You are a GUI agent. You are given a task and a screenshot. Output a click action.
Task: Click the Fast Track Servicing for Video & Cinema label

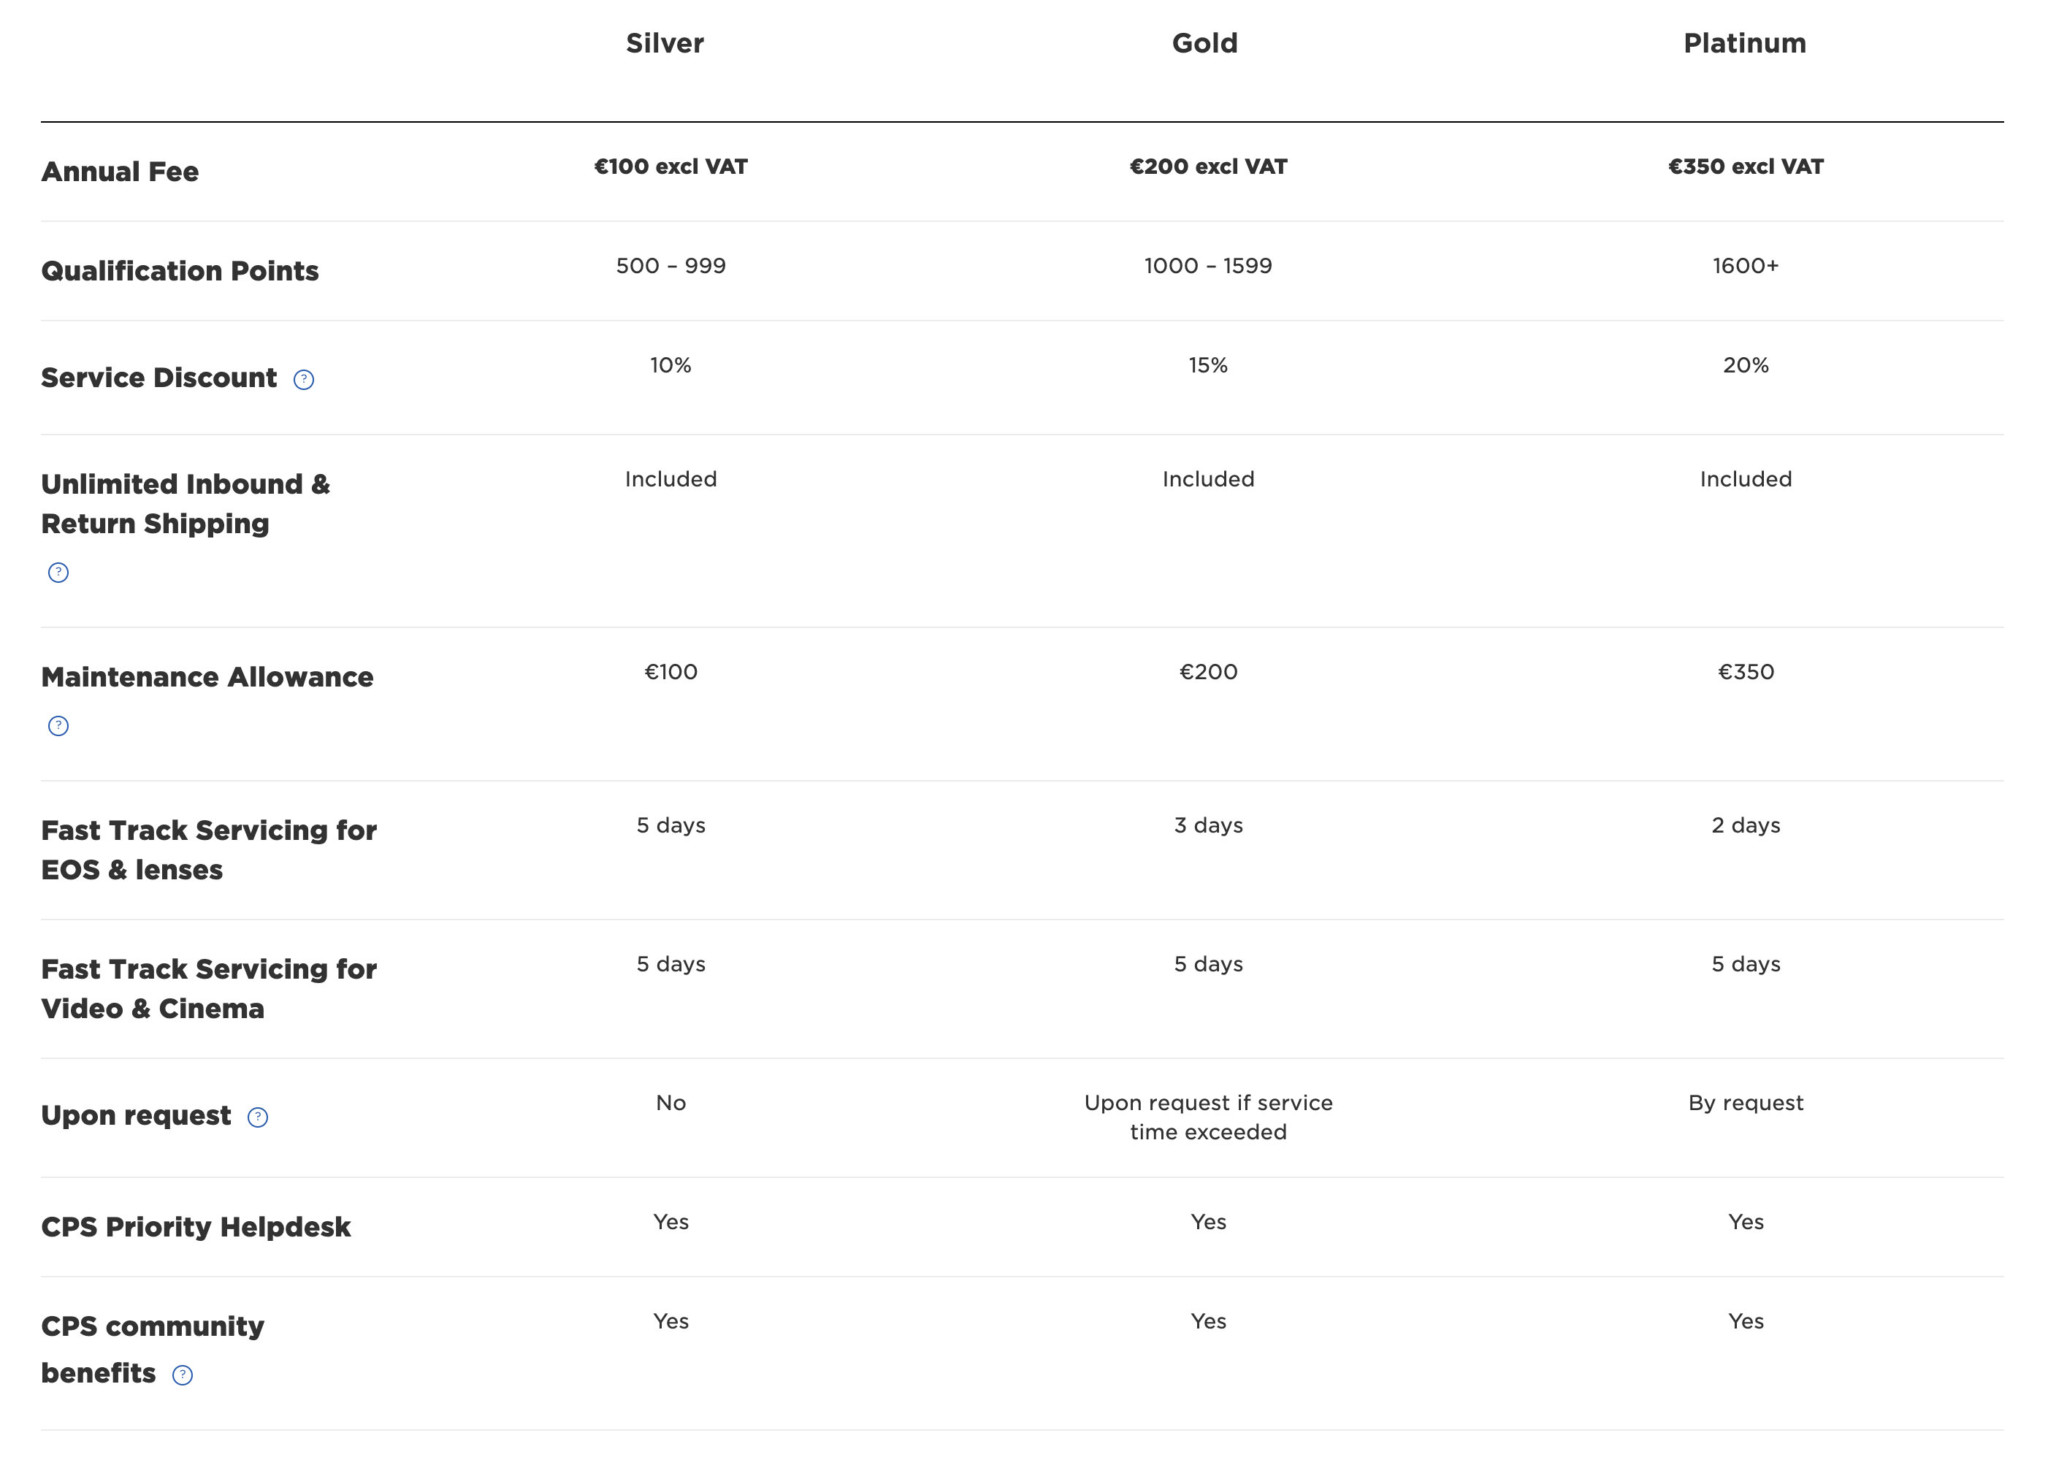click(209, 989)
